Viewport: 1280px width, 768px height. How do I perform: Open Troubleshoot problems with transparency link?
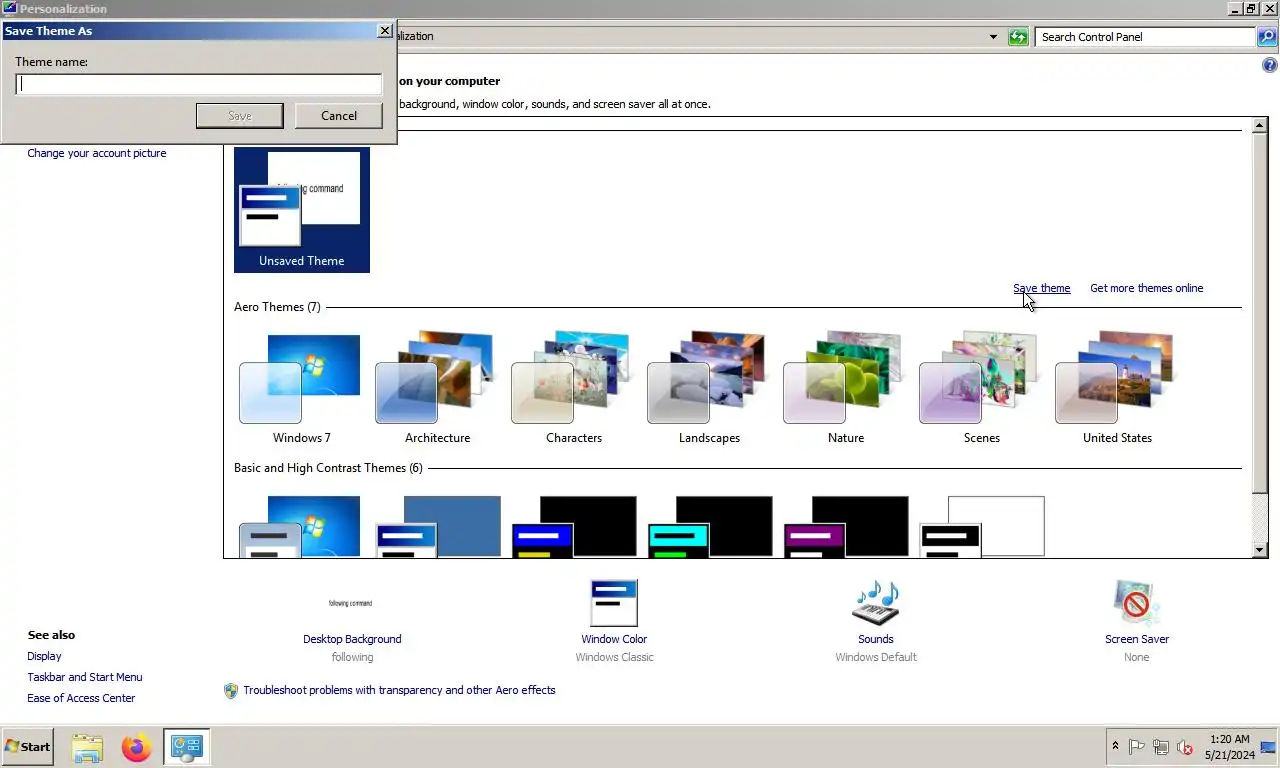(x=399, y=690)
